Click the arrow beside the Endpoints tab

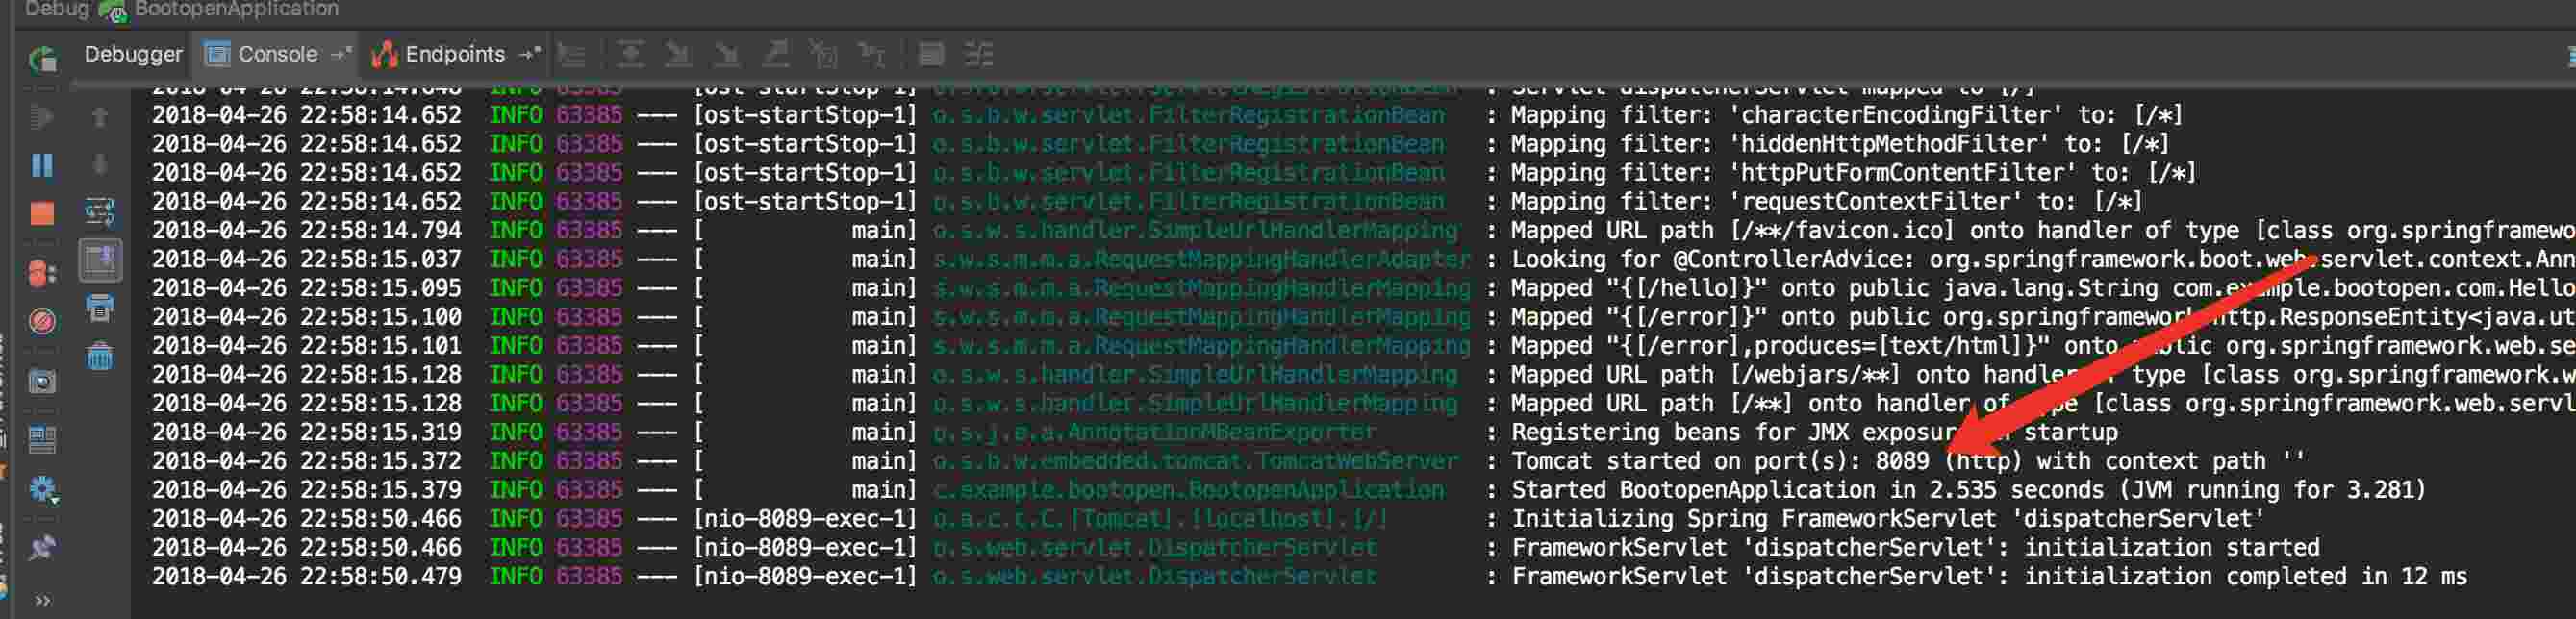pos(529,54)
